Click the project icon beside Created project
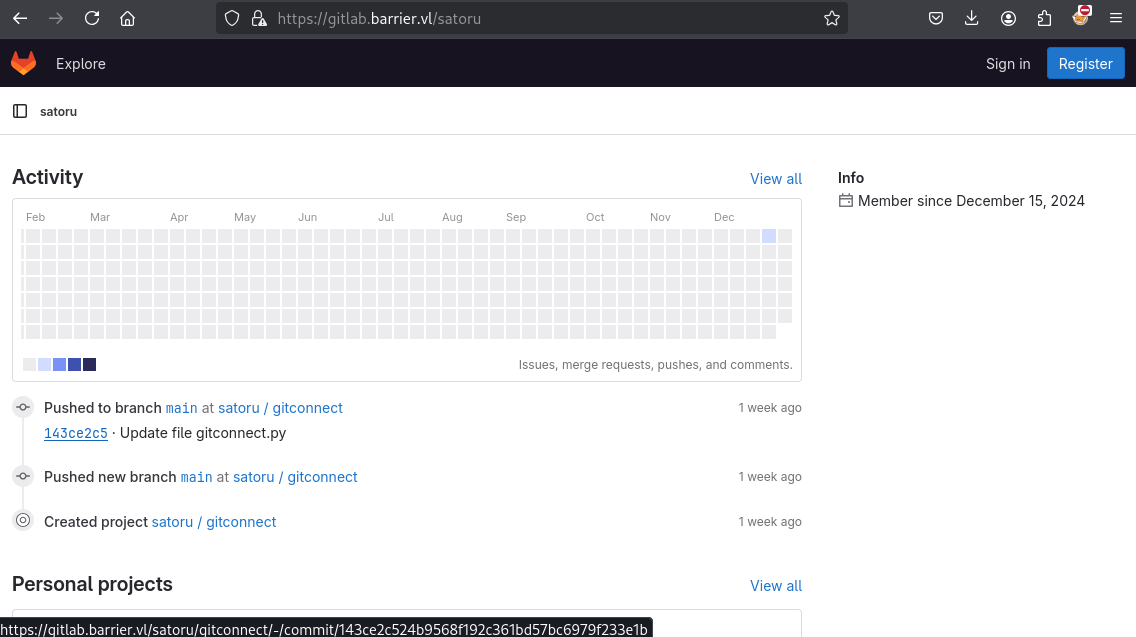This screenshot has height=637, width=1136. tap(23, 520)
